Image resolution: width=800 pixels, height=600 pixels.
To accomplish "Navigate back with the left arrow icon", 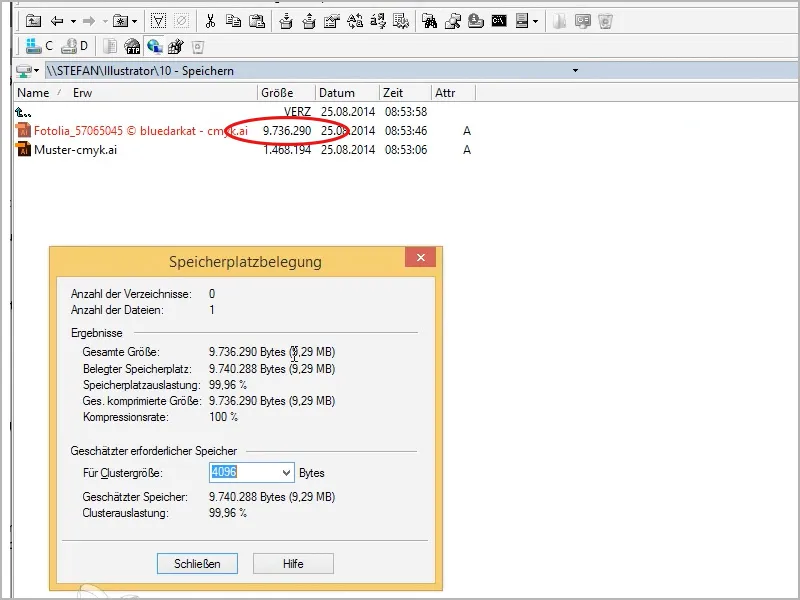I will (x=57, y=21).
